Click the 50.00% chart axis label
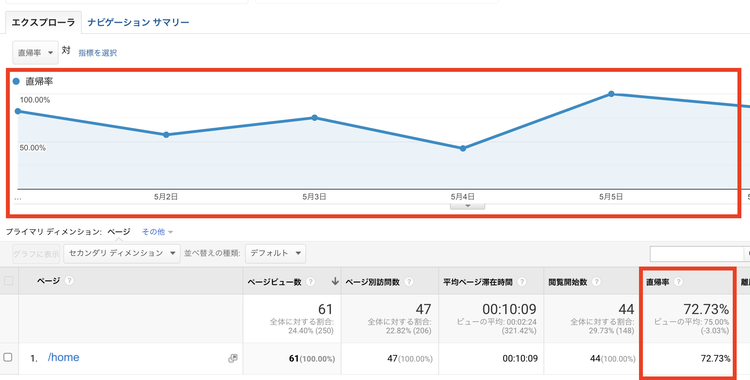The image size is (750, 380). click(33, 148)
